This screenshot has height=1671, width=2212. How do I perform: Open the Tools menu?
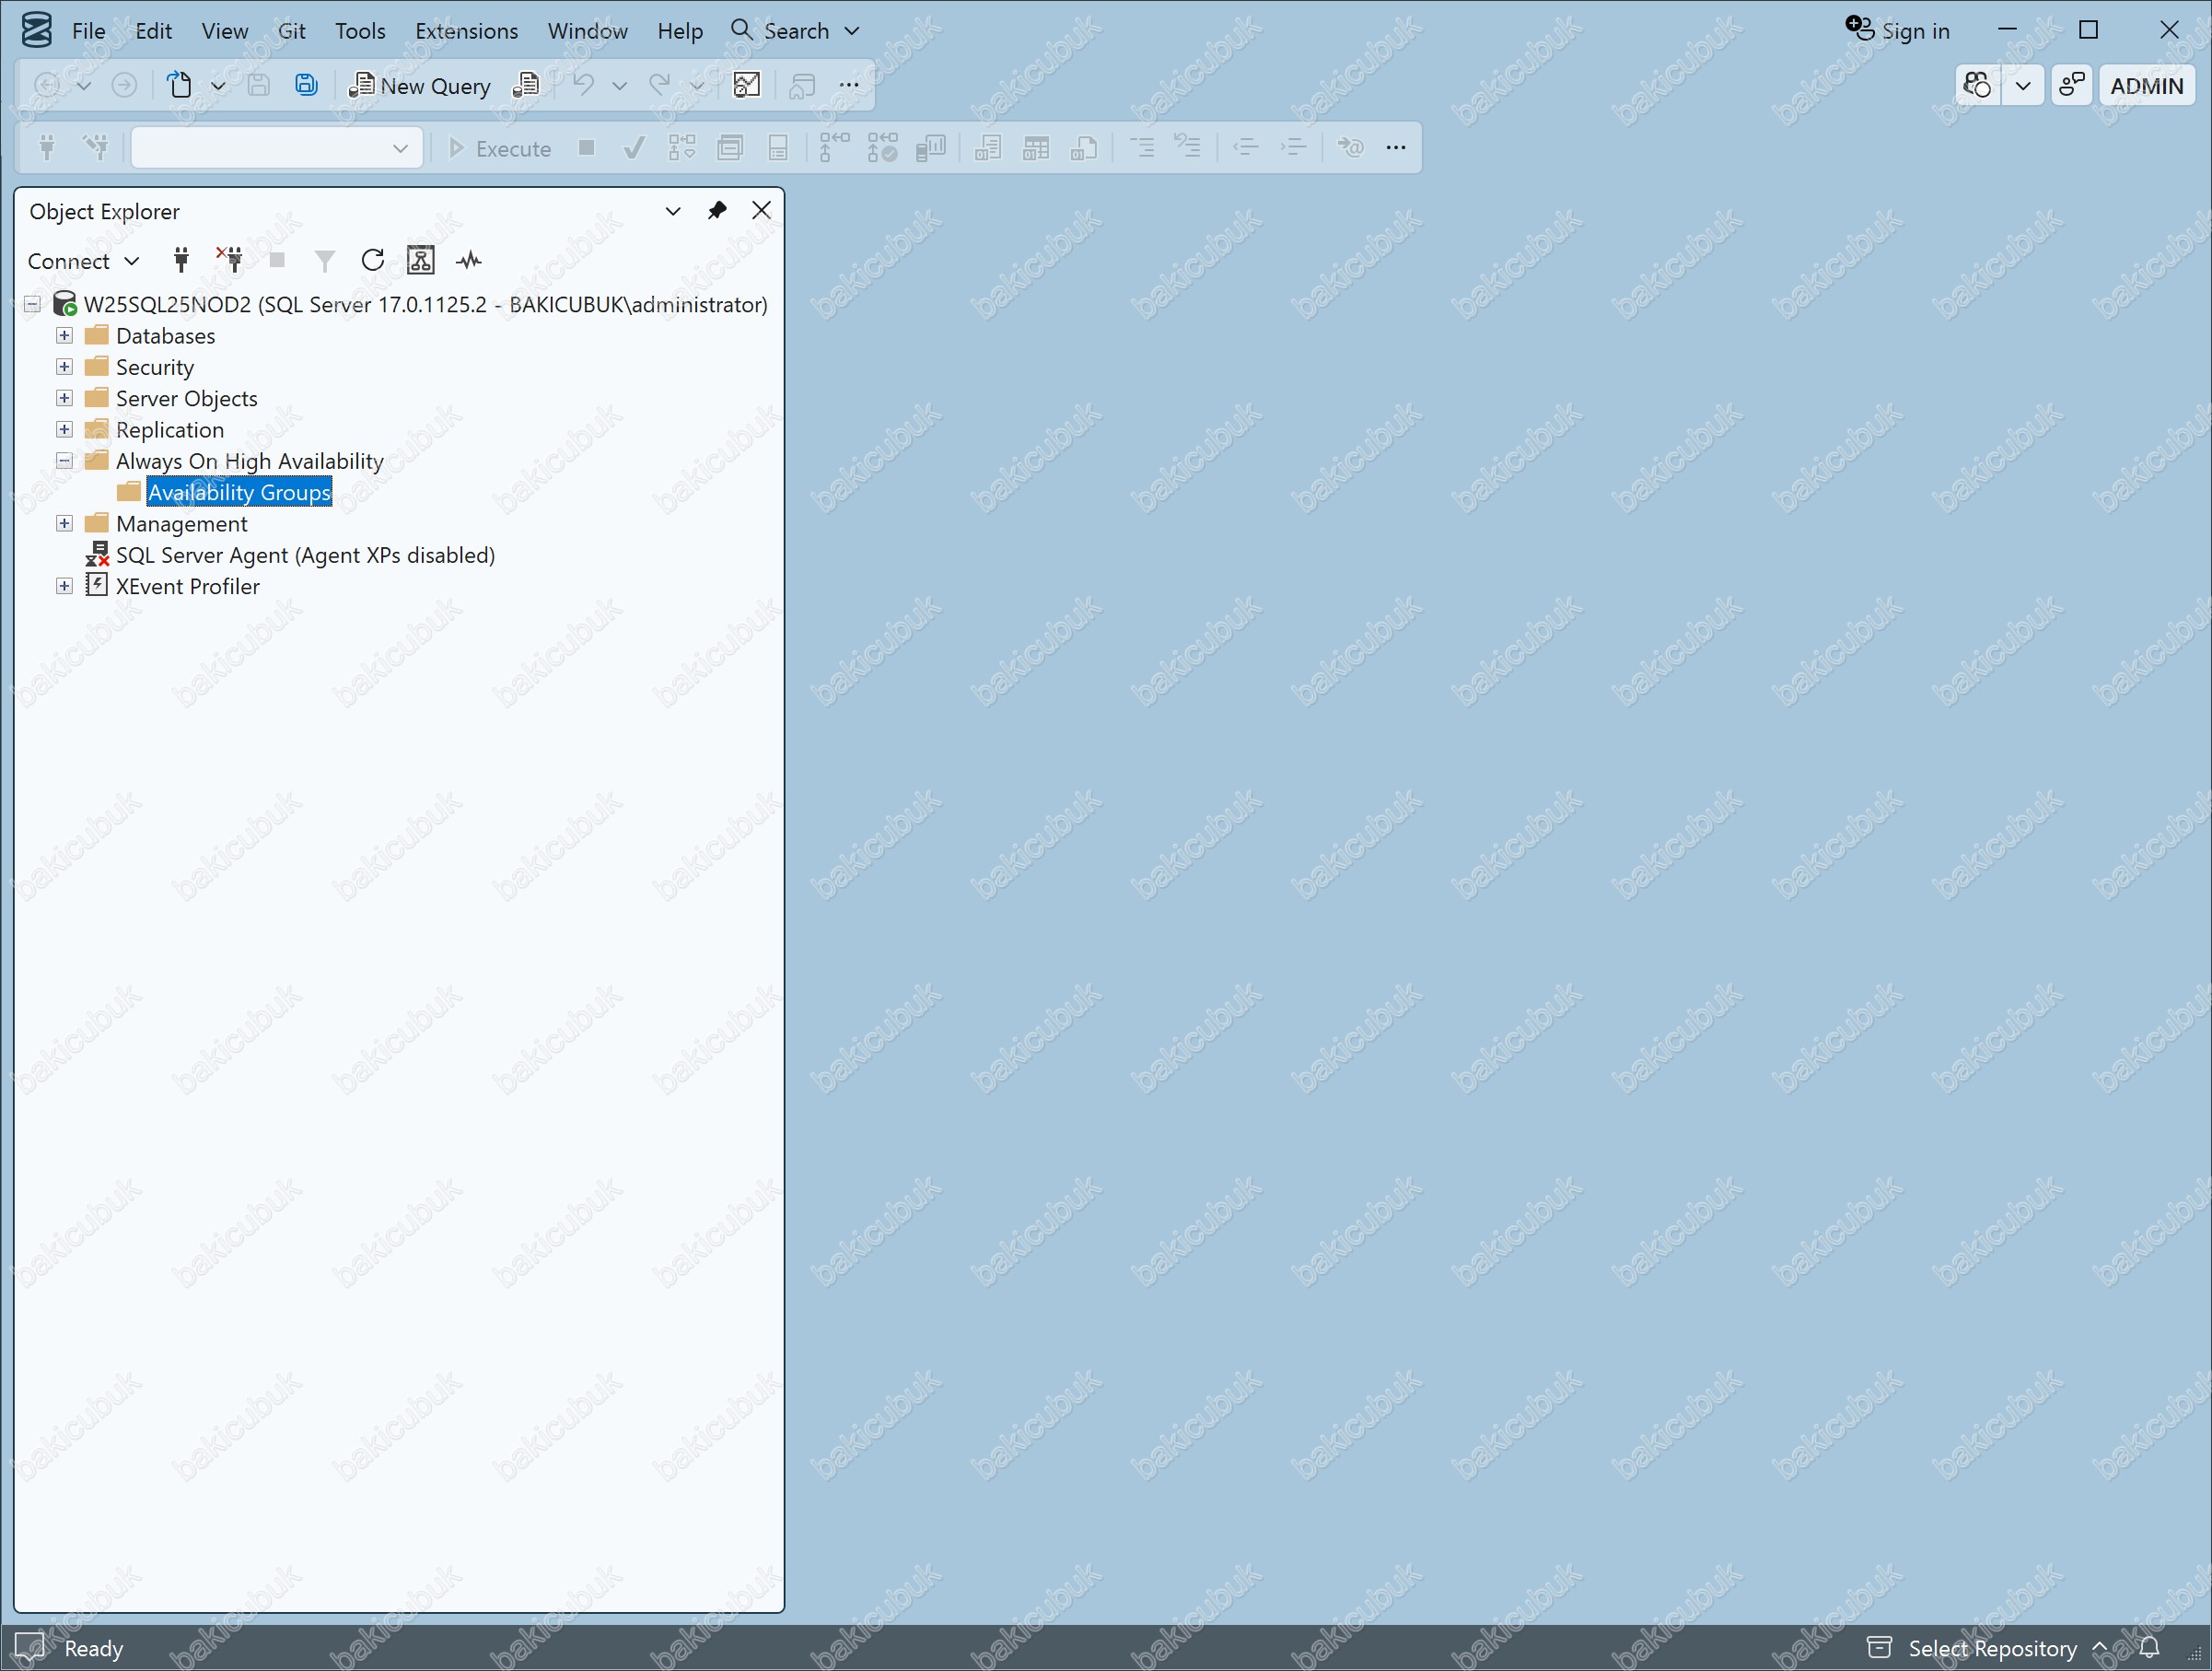(360, 31)
